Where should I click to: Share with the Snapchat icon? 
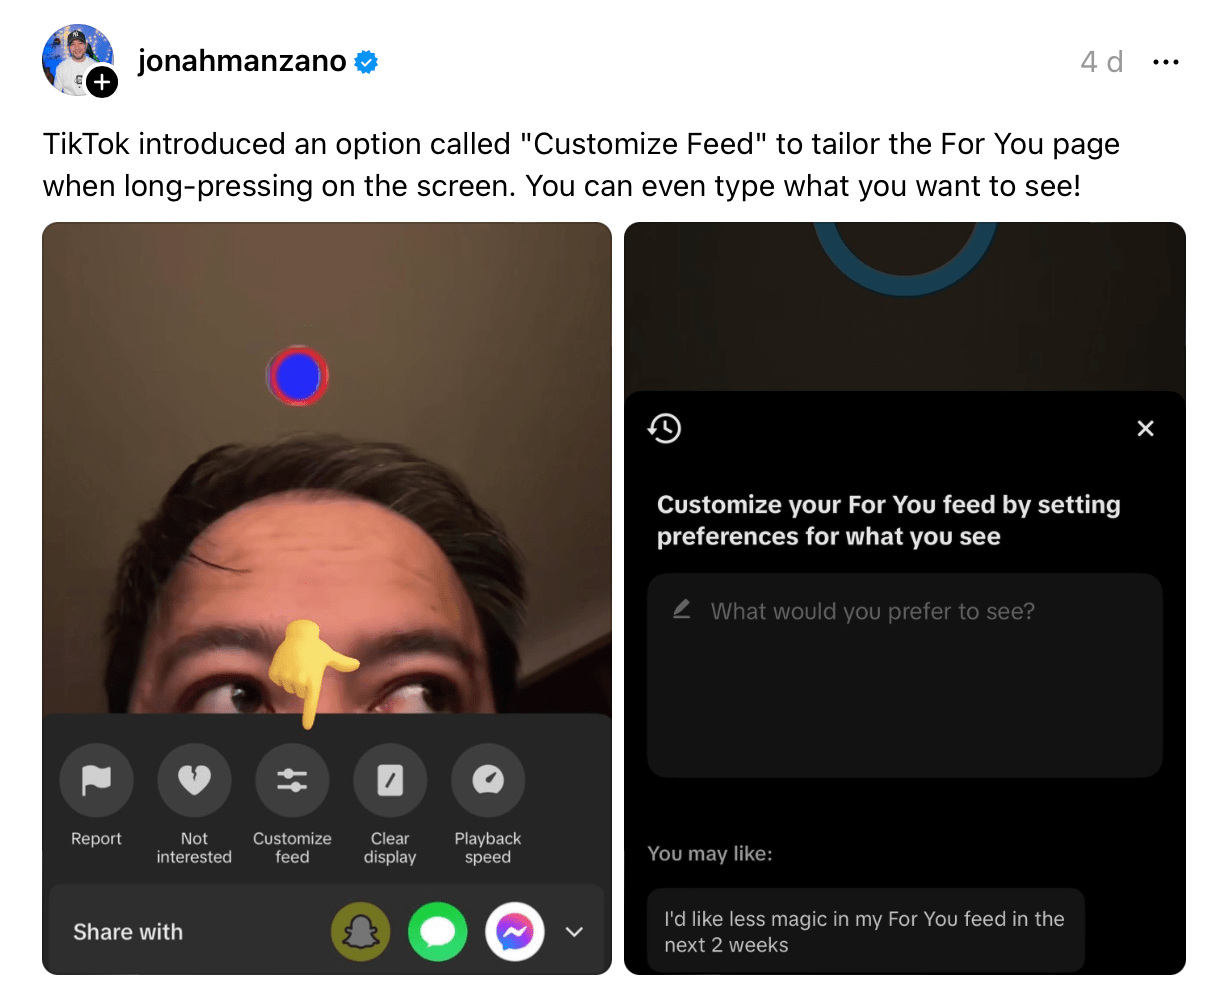pos(360,932)
